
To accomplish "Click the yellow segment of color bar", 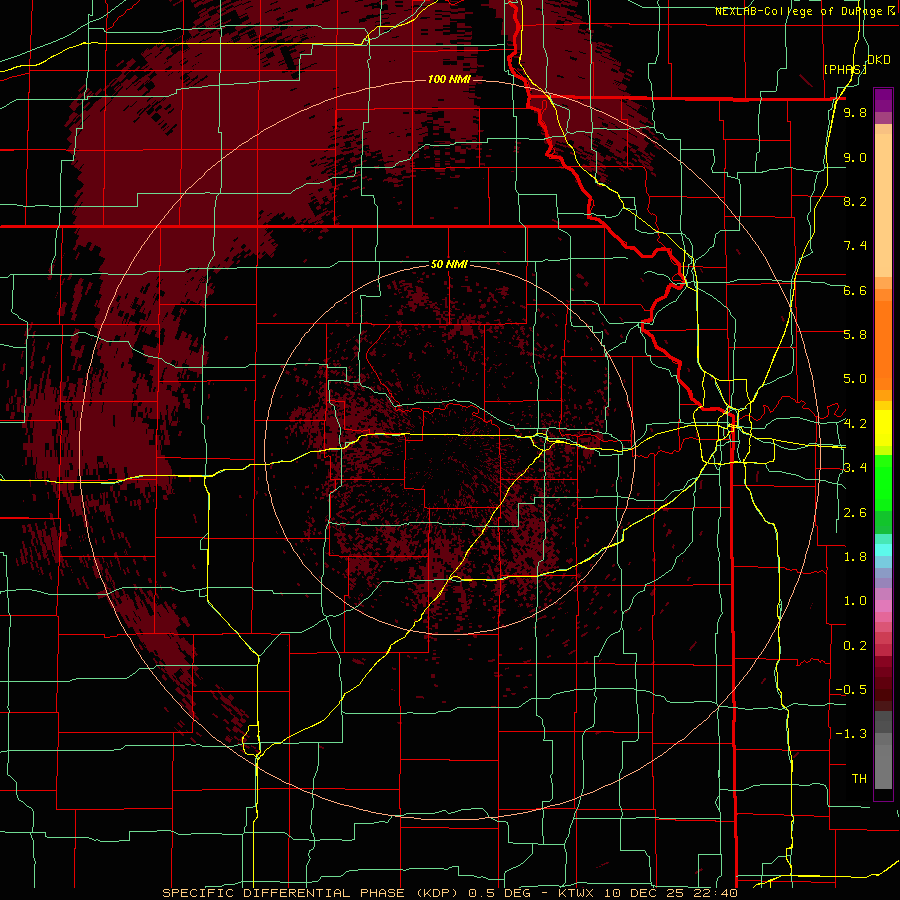I will 883,428.
